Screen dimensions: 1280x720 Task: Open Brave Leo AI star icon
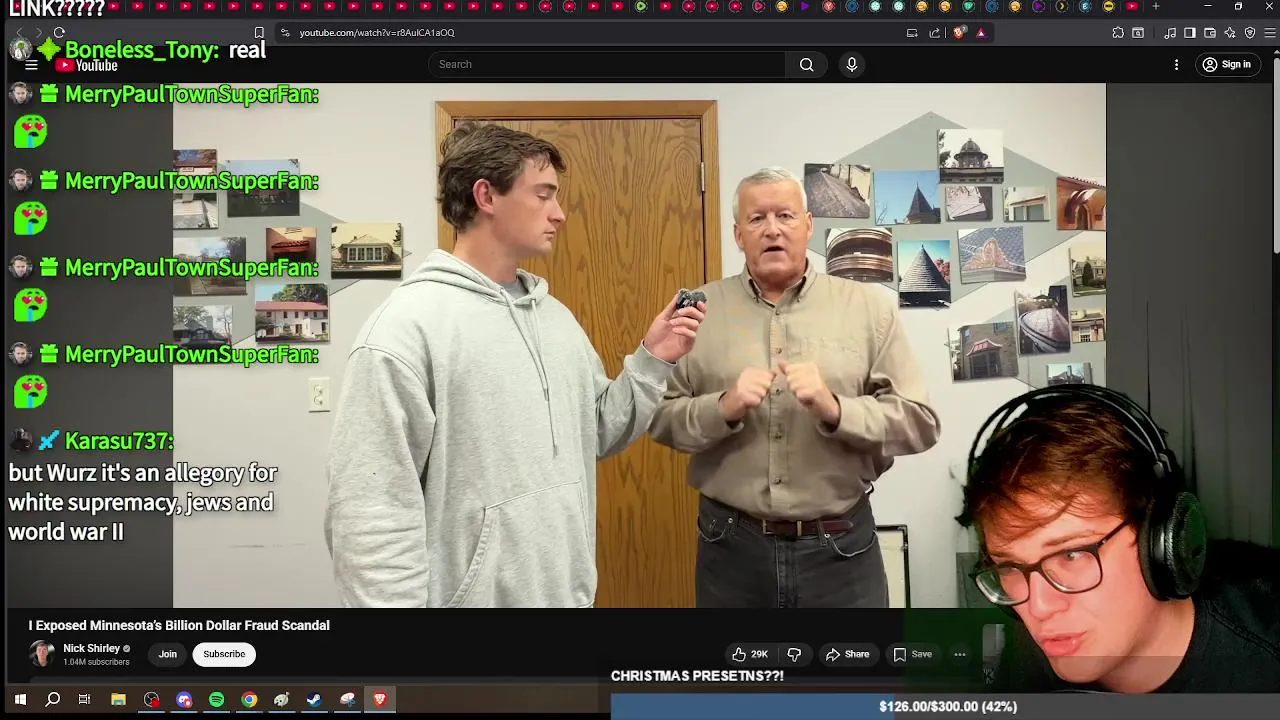(1230, 33)
